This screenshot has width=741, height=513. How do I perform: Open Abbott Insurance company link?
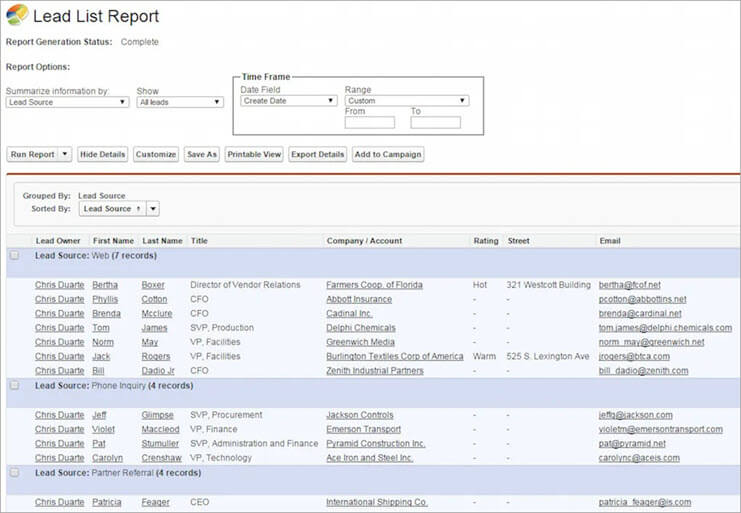pyautogui.click(x=359, y=299)
